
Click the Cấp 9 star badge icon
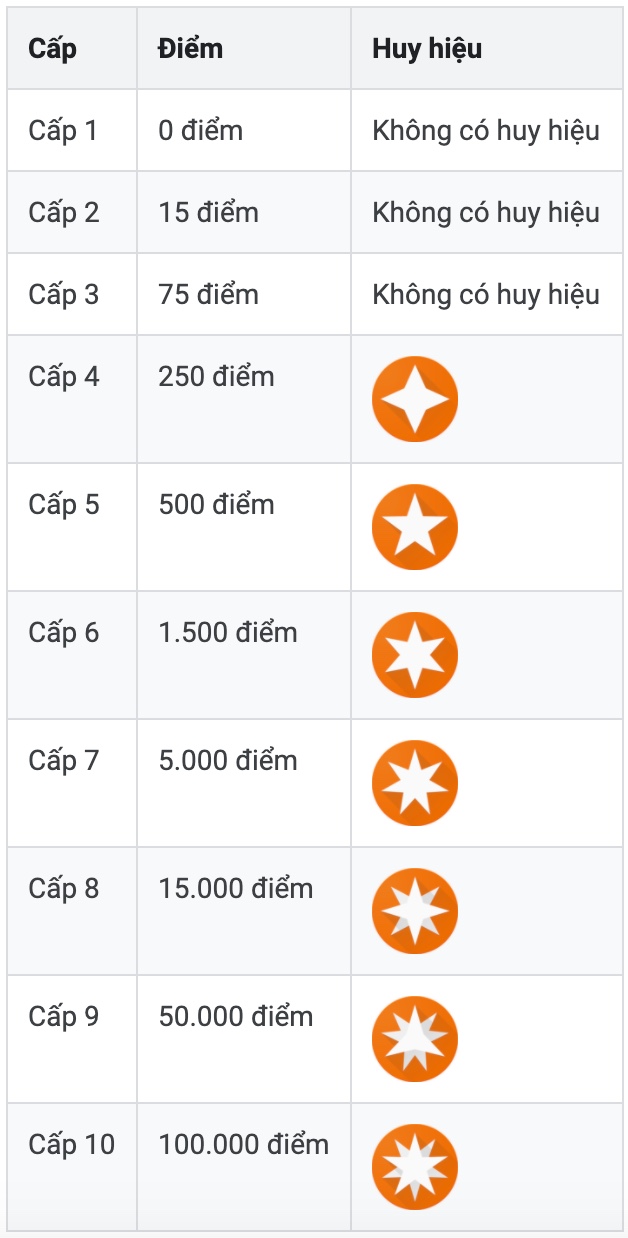[415, 1039]
